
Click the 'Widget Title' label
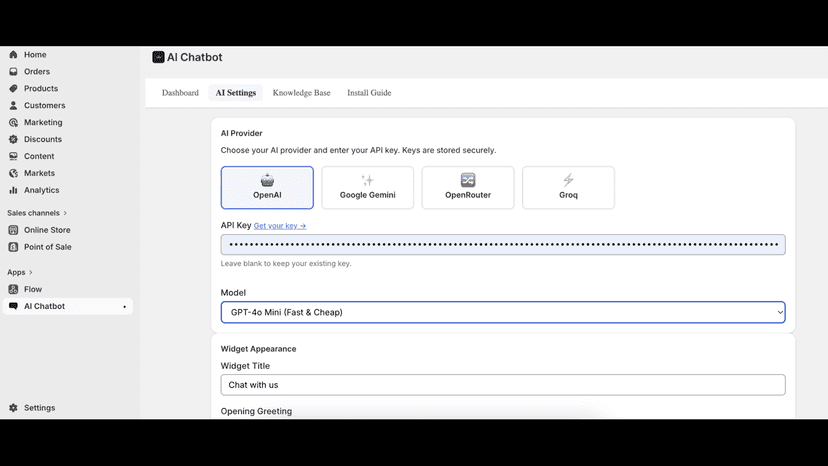click(x=245, y=366)
